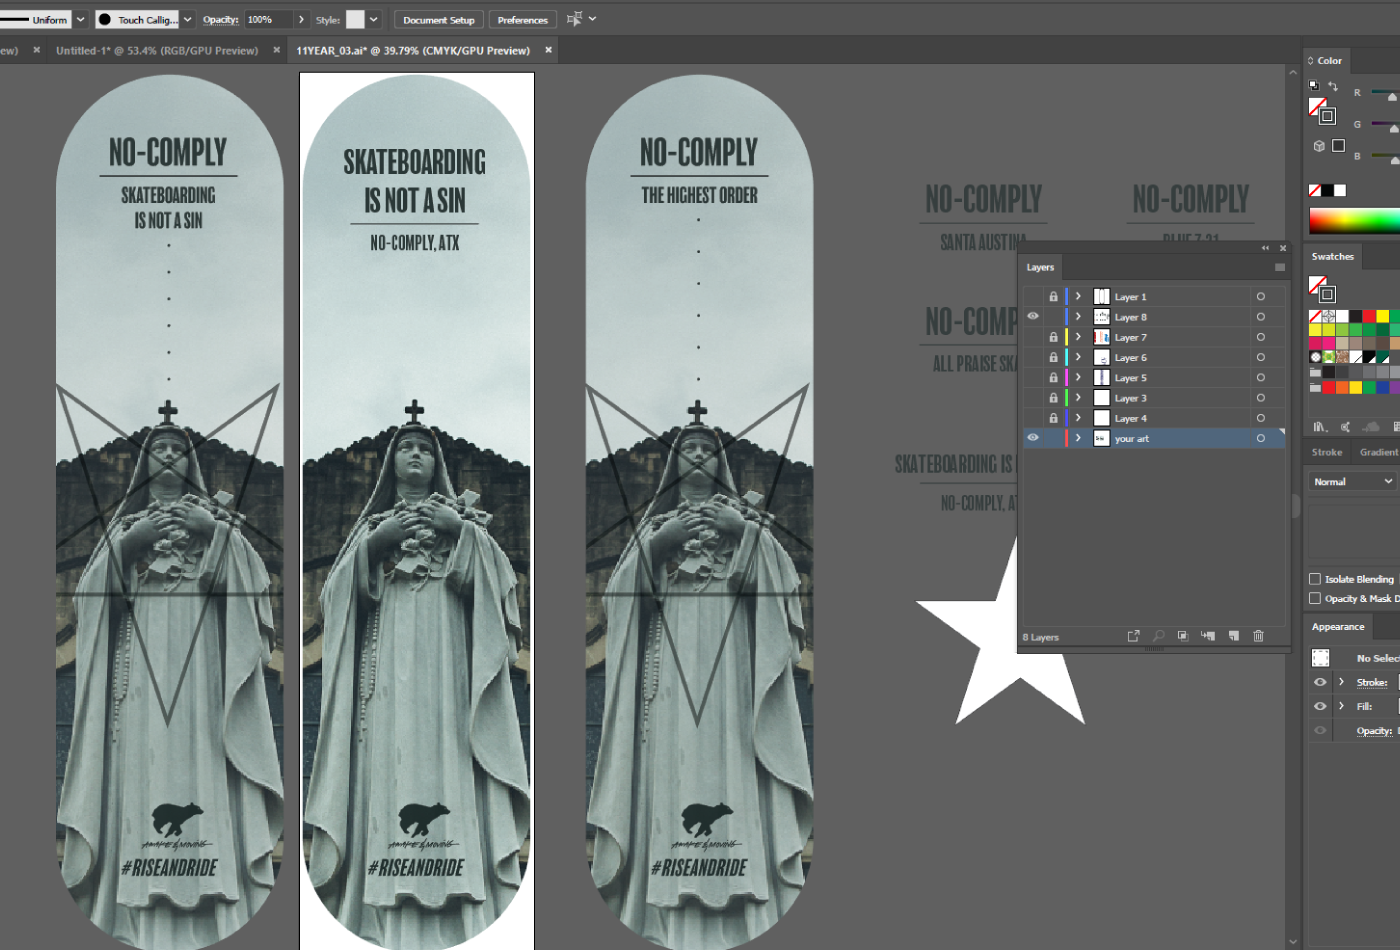This screenshot has height=950, width=1400.
Task: Collapse the Layers panel with double arrows
Action: 1265,248
